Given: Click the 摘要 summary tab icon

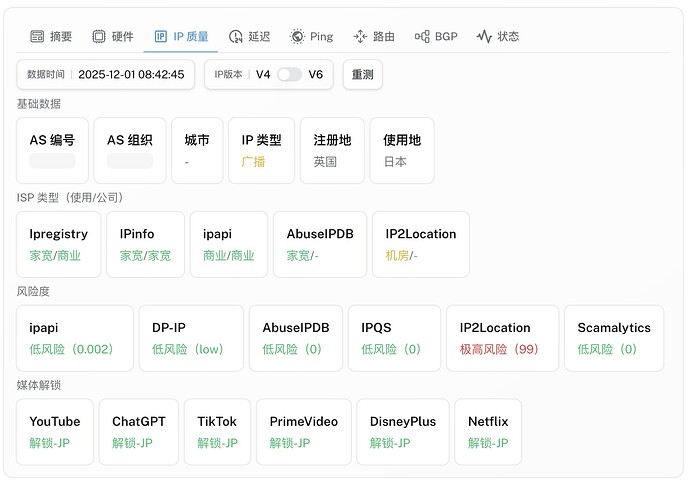Looking at the screenshot, I should click(x=37, y=36).
